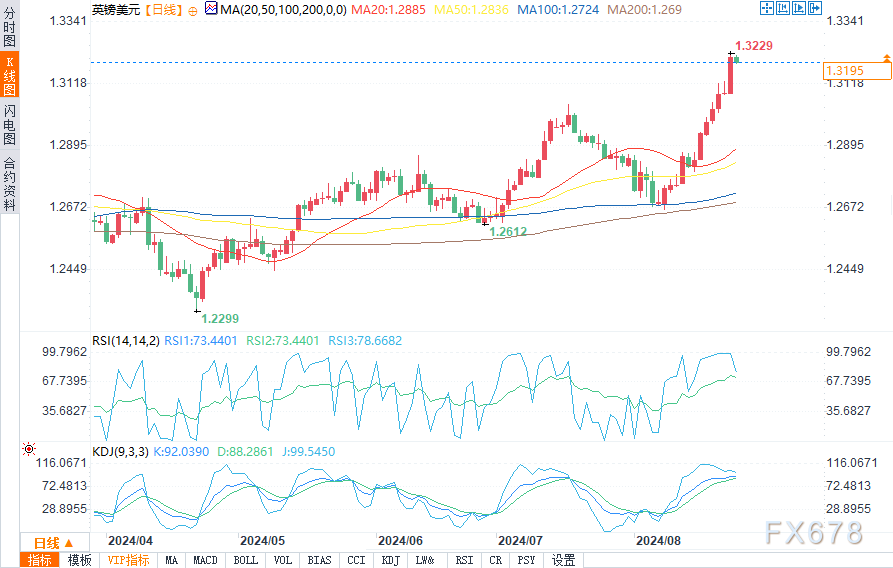Select the 指标 bottom tab
This screenshot has width=893, height=568.
[x=40, y=560]
